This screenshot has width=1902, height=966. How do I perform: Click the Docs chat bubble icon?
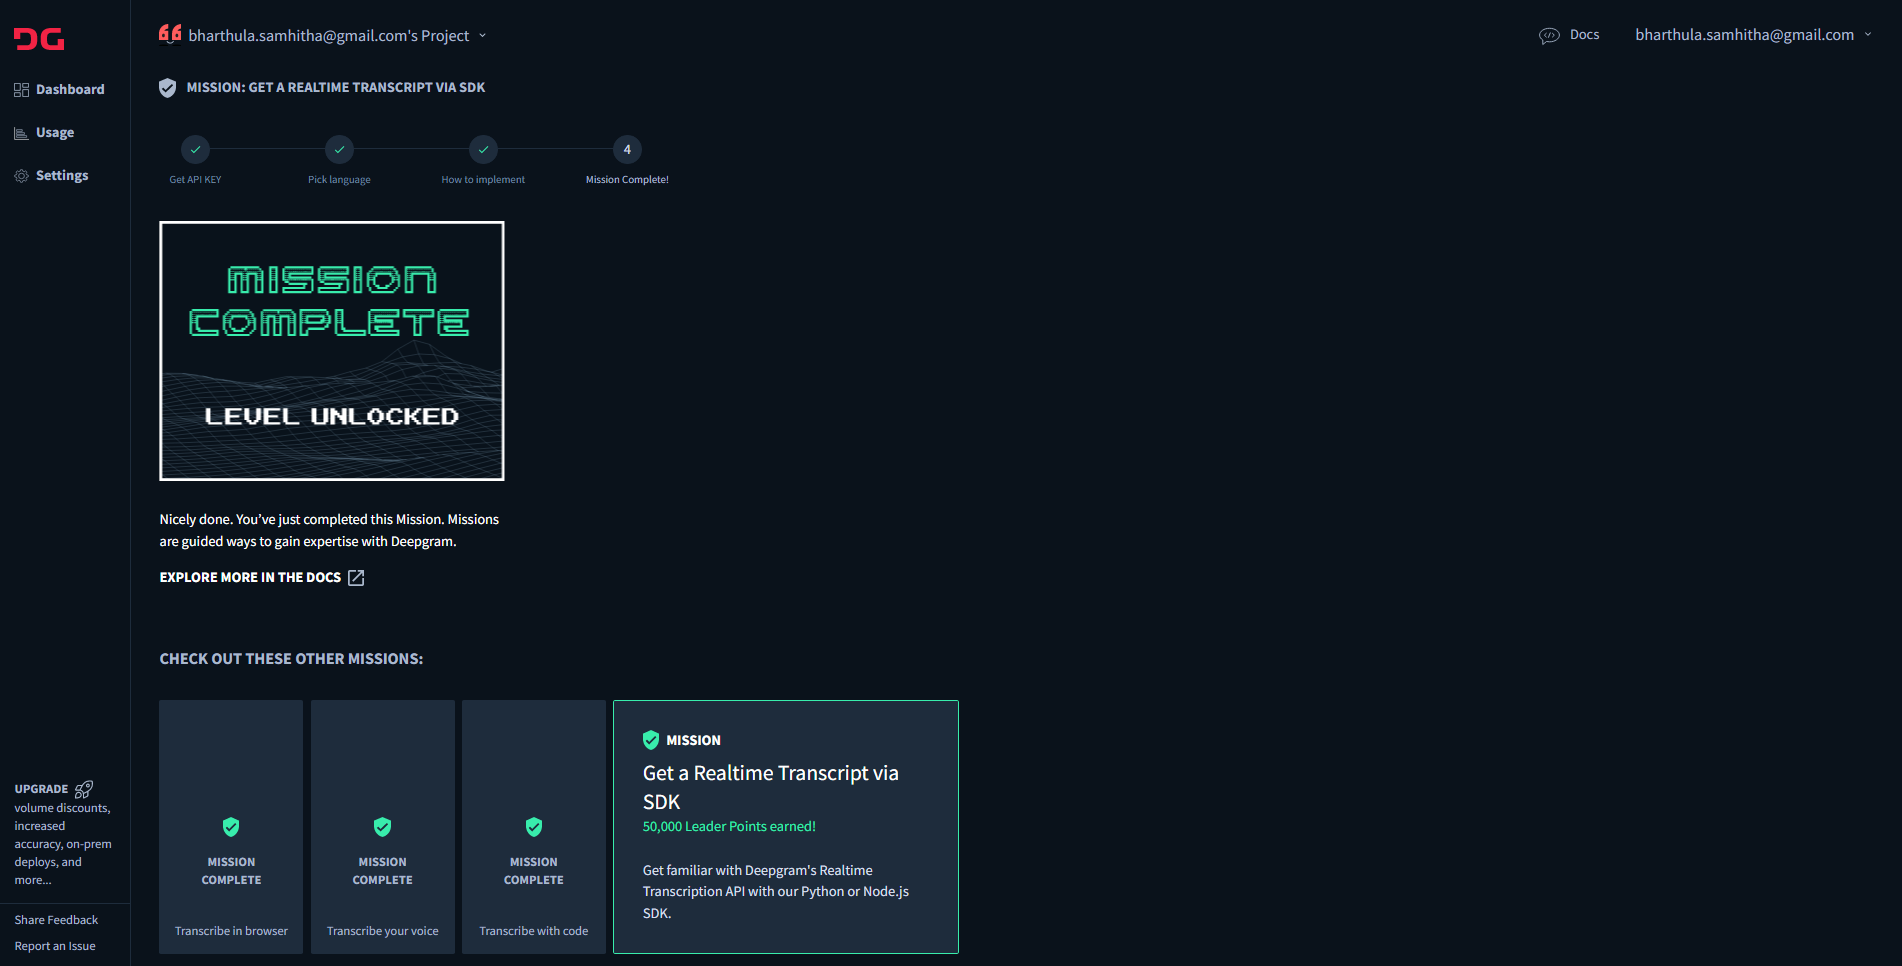tap(1549, 36)
